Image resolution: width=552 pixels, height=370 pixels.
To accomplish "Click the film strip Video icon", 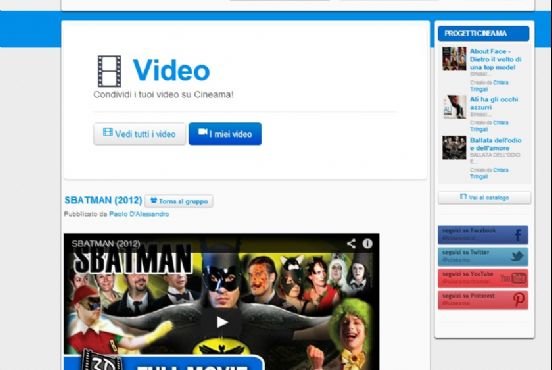I will coord(109,71).
